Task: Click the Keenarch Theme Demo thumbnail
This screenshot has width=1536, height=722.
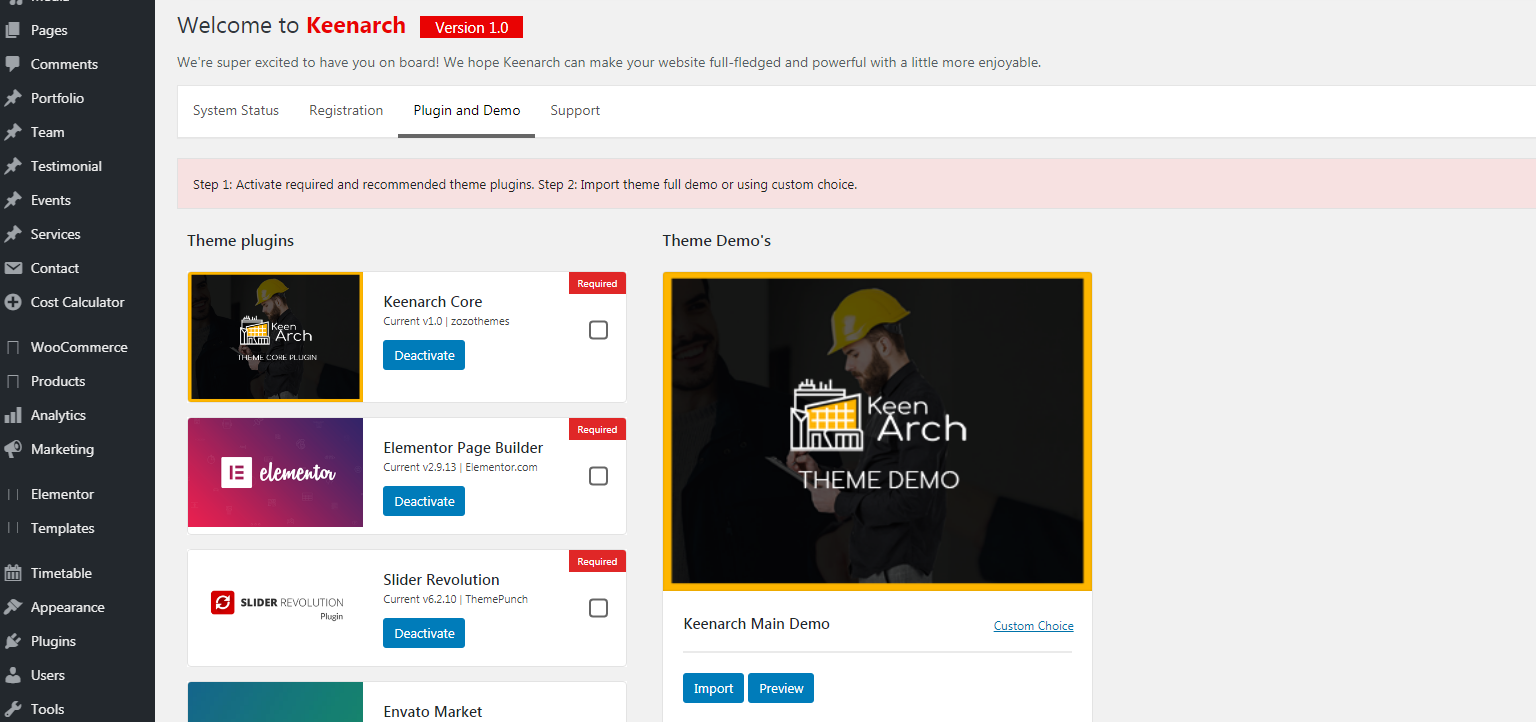Action: tap(877, 431)
